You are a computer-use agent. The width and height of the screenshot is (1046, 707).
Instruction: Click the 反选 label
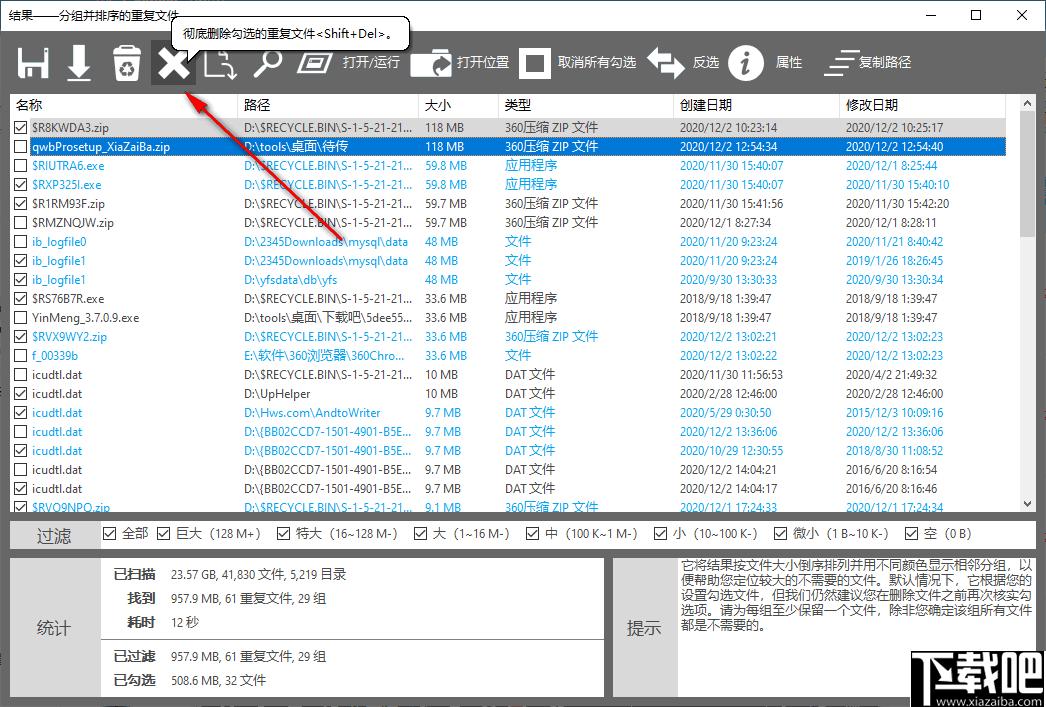(x=706, y=63)
